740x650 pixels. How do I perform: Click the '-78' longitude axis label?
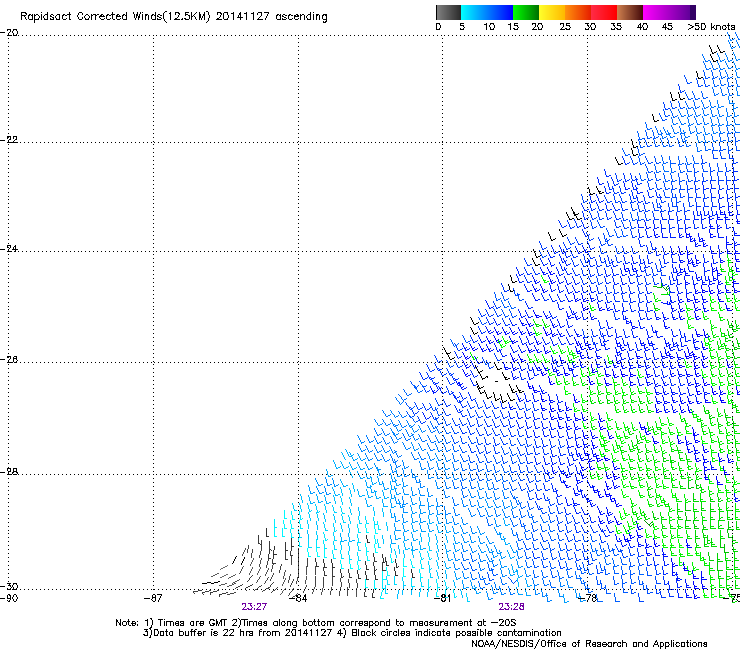click(x=588, y=598)
